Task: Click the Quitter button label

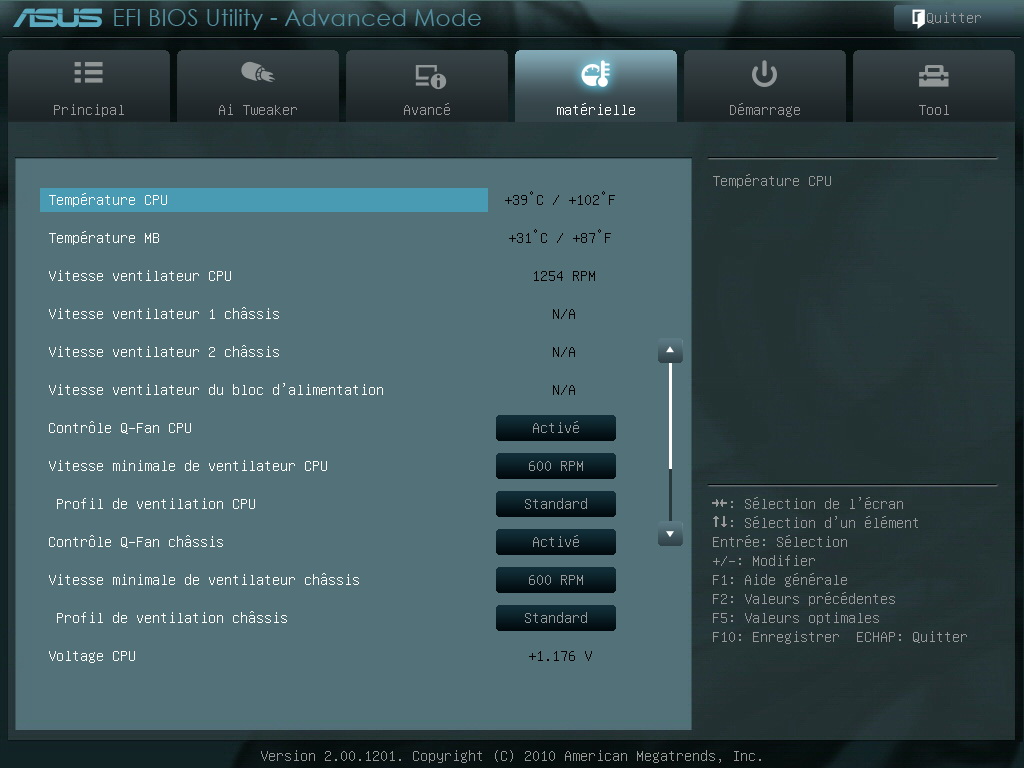Action: point(953,18)
